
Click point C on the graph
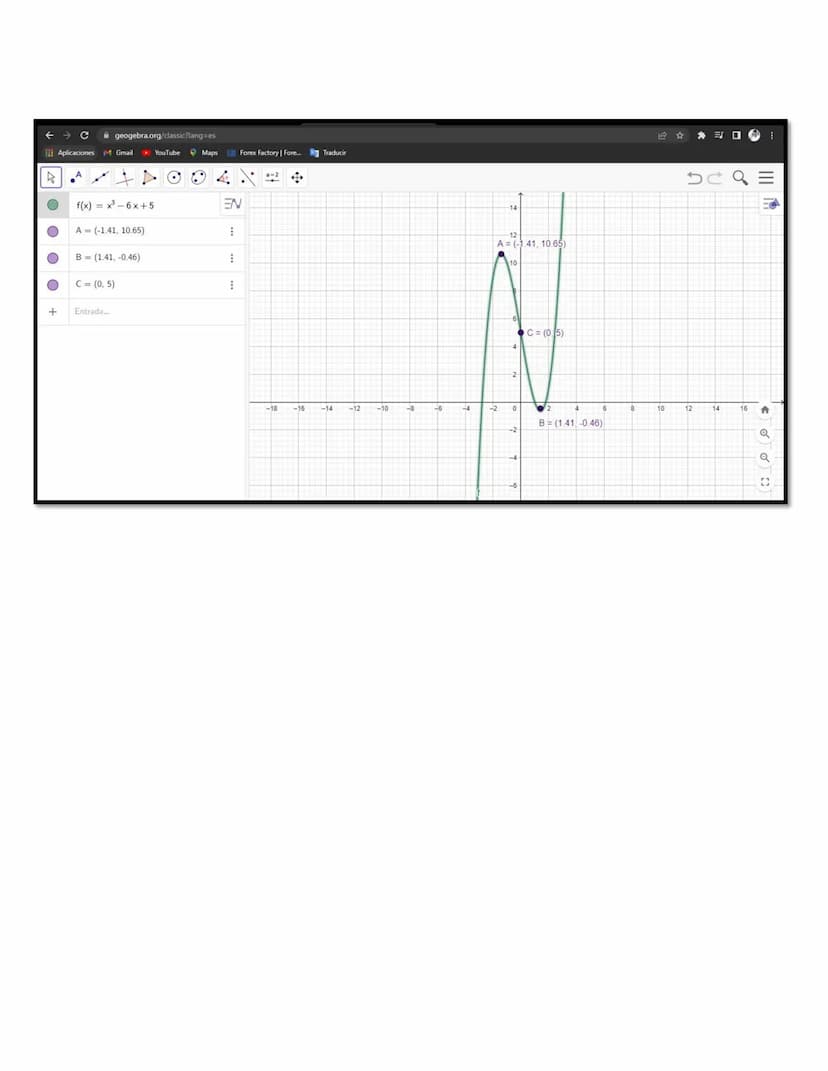521,333
